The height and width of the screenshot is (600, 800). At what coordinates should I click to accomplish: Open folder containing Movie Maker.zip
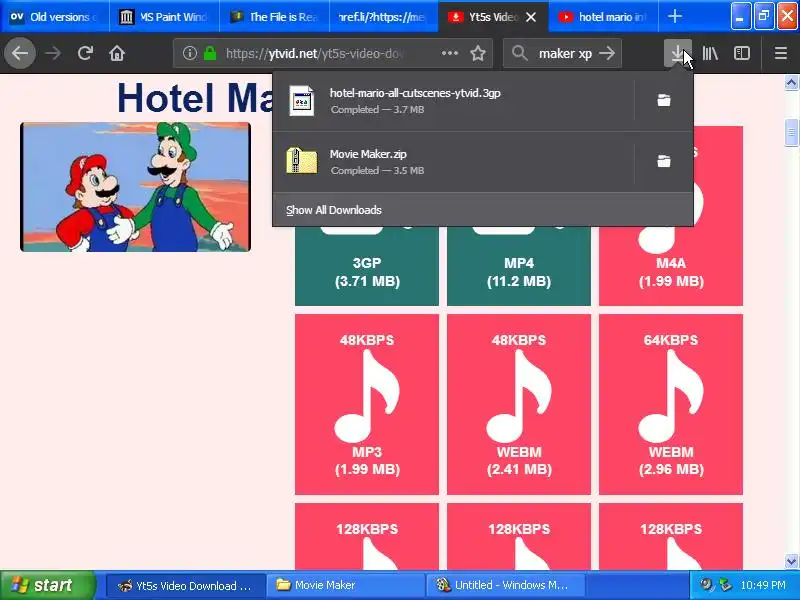coord(663,162)
